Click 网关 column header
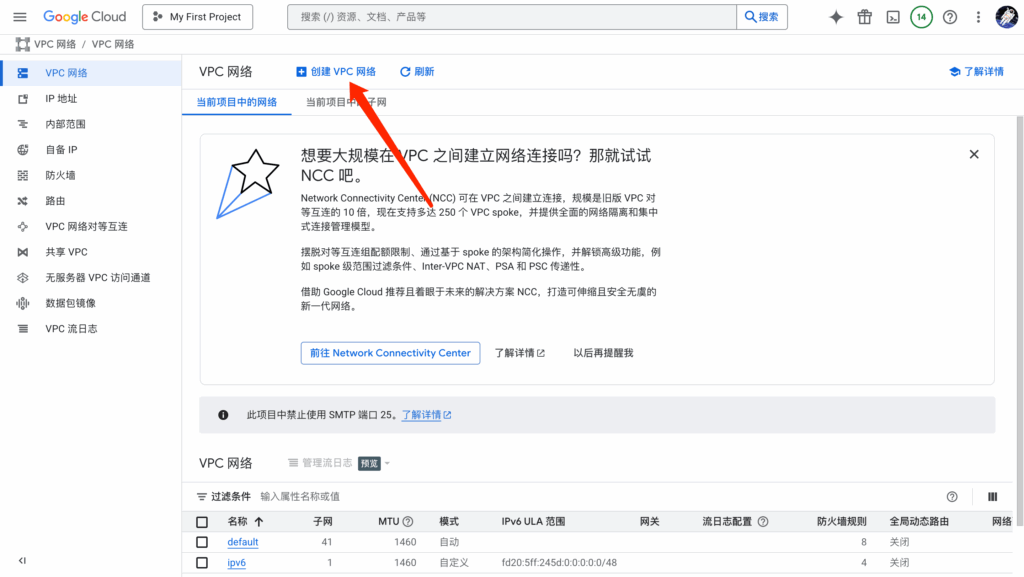Image resolution: width=1024 pixels, height=577 pixels. [649, 522]
